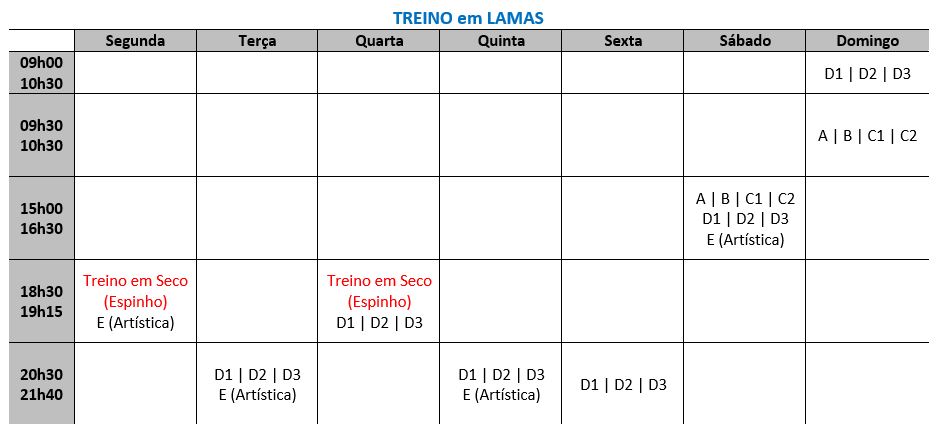The height and width of the screenshot is (424, 952).
Task: Select Terça's 20h30 training cell
Action: (257, 384)
